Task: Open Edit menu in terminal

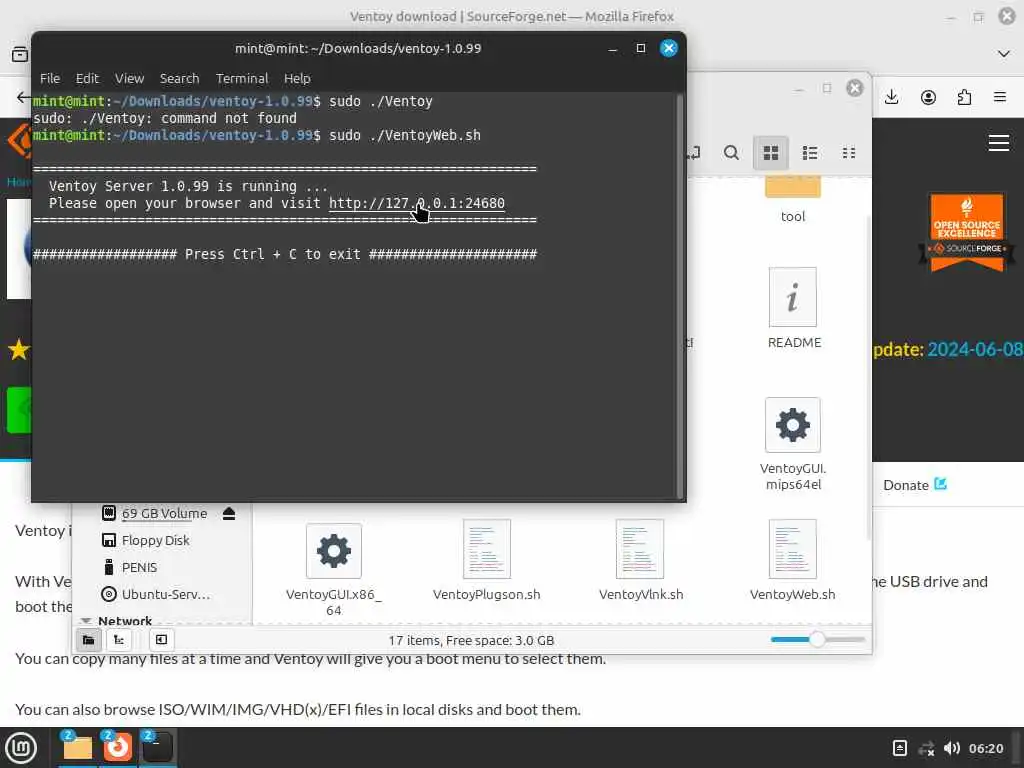Action: [87, 78]
